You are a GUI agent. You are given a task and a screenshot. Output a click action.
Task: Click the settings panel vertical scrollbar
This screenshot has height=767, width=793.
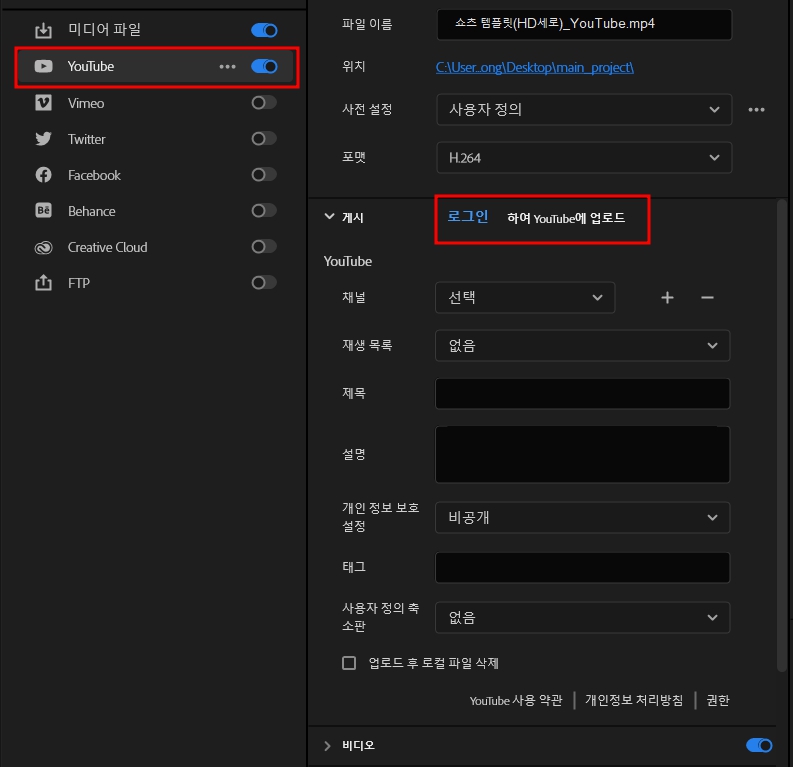[782, 436]
